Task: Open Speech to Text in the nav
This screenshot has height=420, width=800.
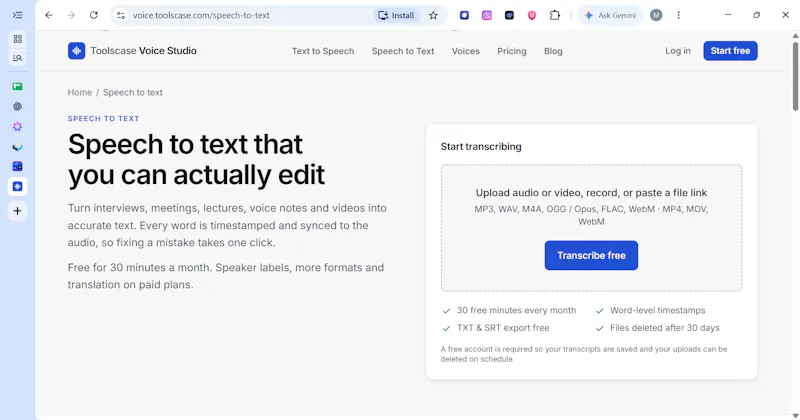Action: point(403,51)
